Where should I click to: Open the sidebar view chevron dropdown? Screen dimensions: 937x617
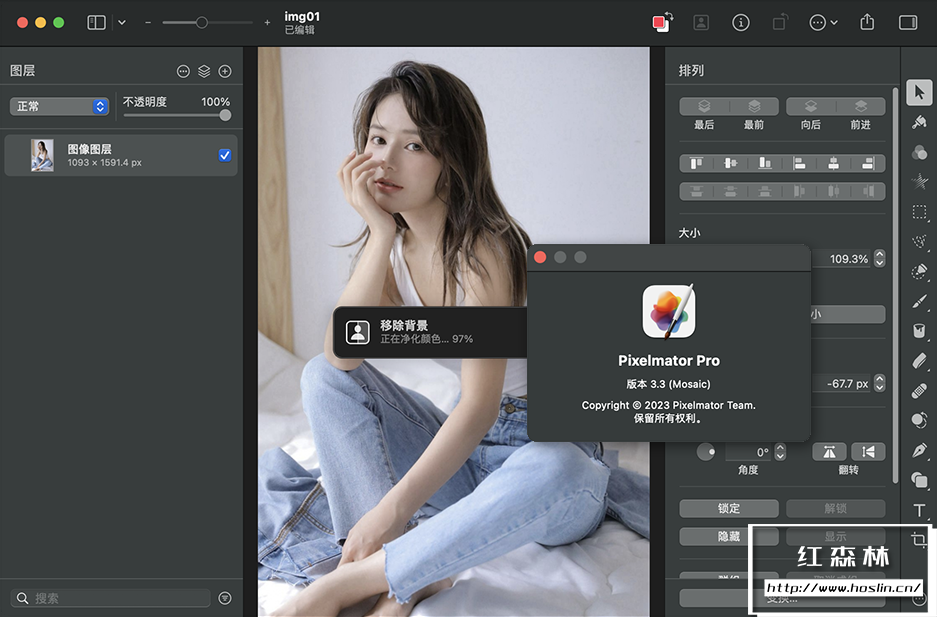click(122, 22)
